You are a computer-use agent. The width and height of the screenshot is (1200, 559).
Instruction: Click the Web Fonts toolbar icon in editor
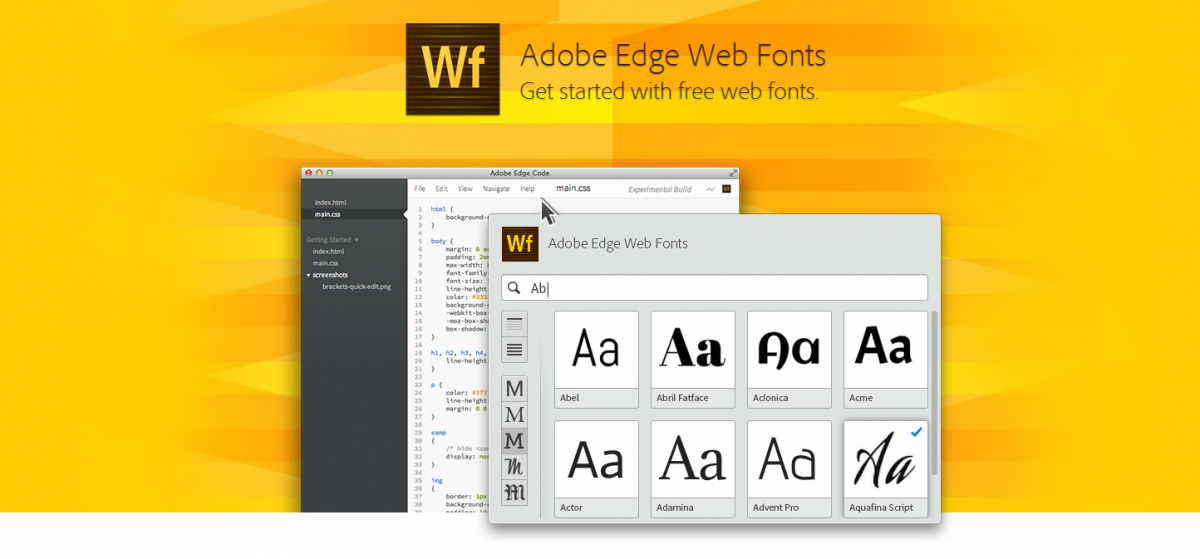[727, 188]
